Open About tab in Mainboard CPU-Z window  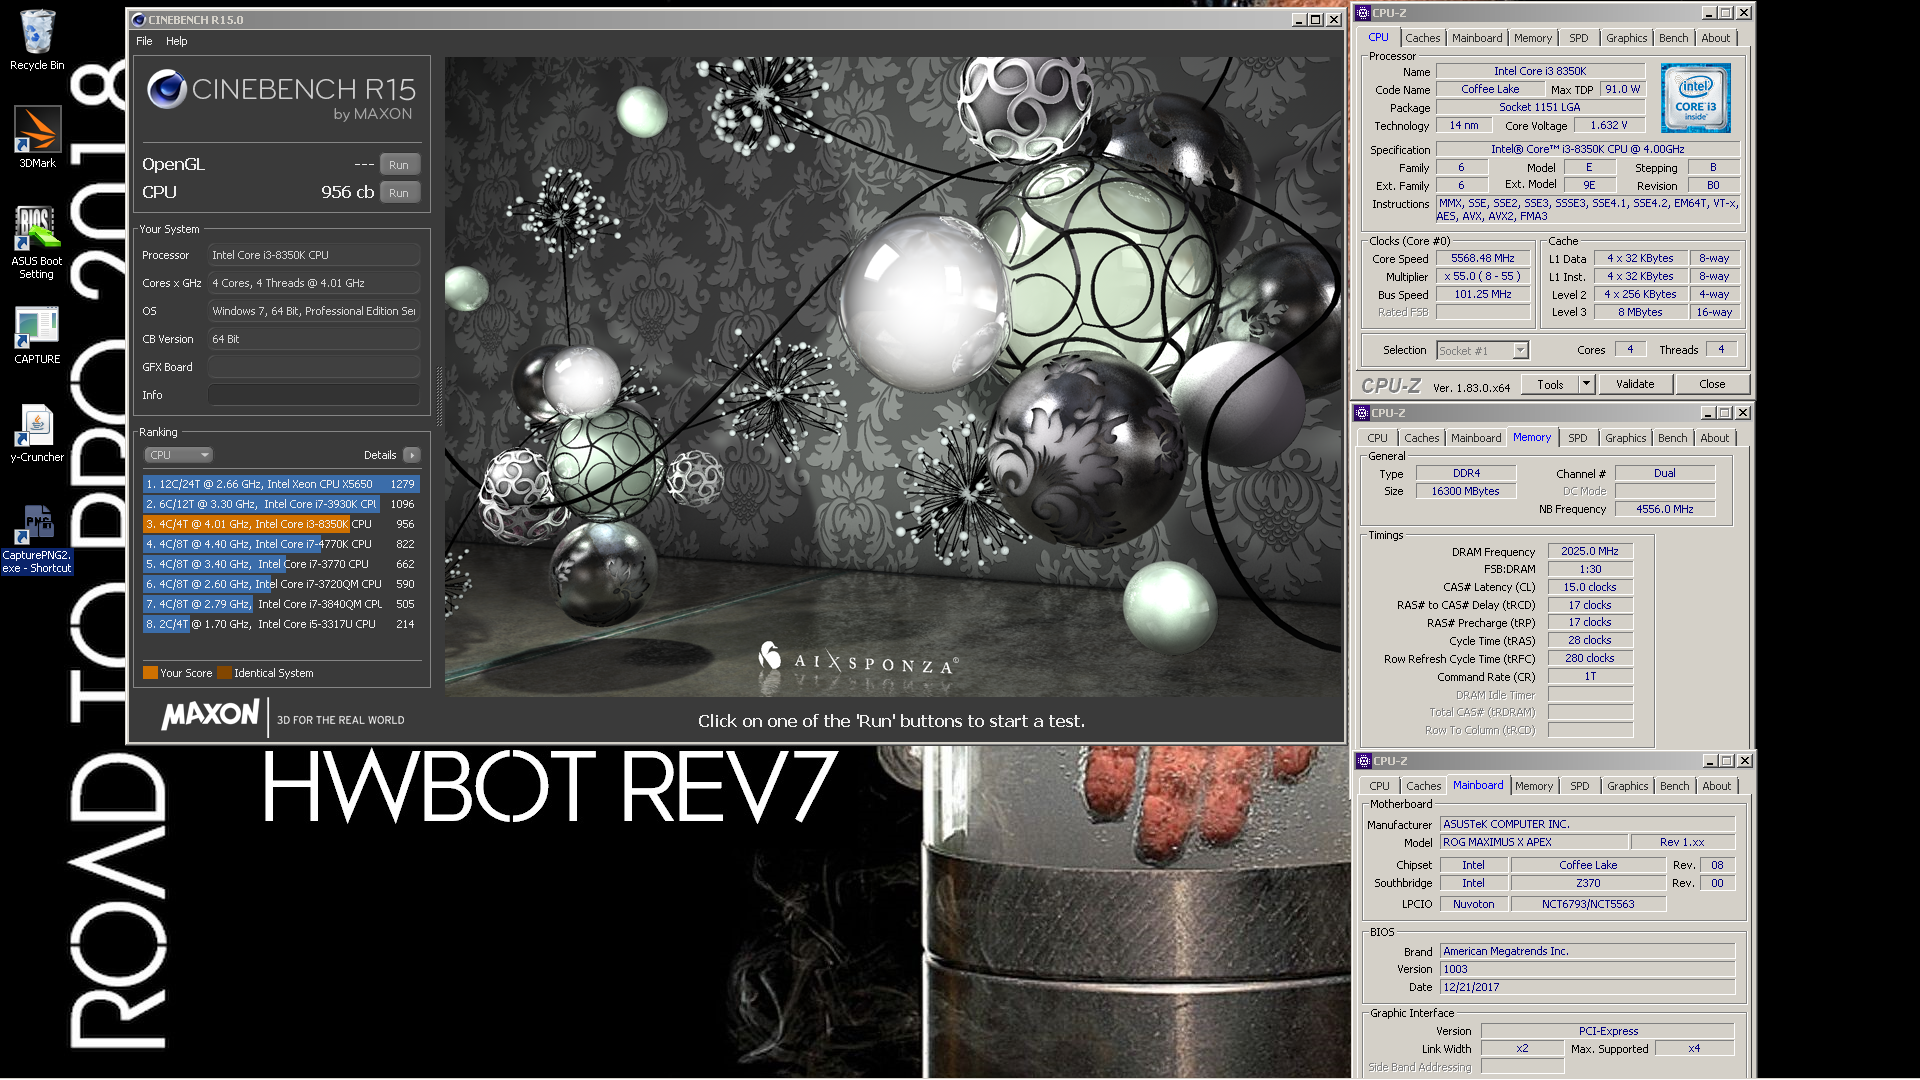click(1716, 786)
